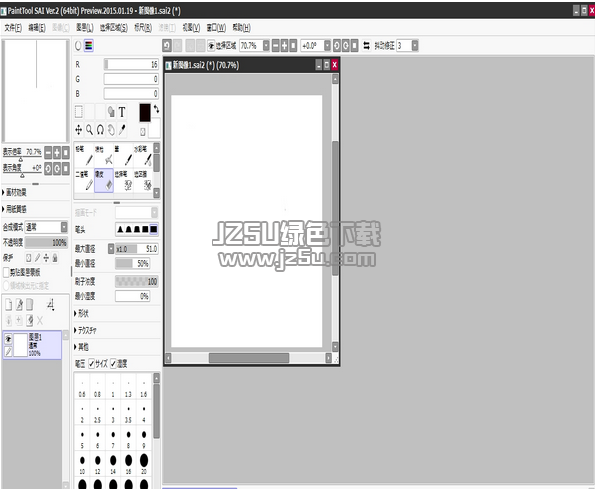Viewport: 595px width, 489px height.
Task: Open the View (V) menu
Action: (x=191, y=28)
